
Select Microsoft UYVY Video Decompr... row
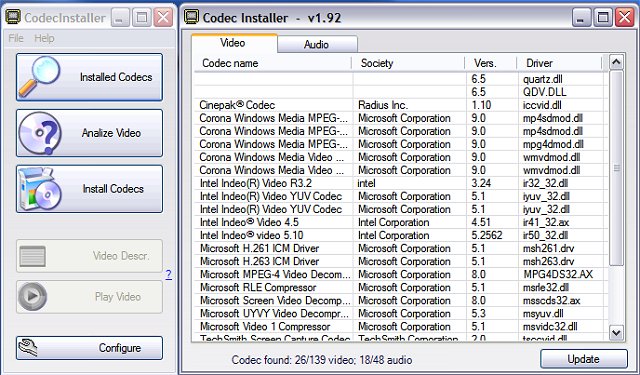[400, 314]
